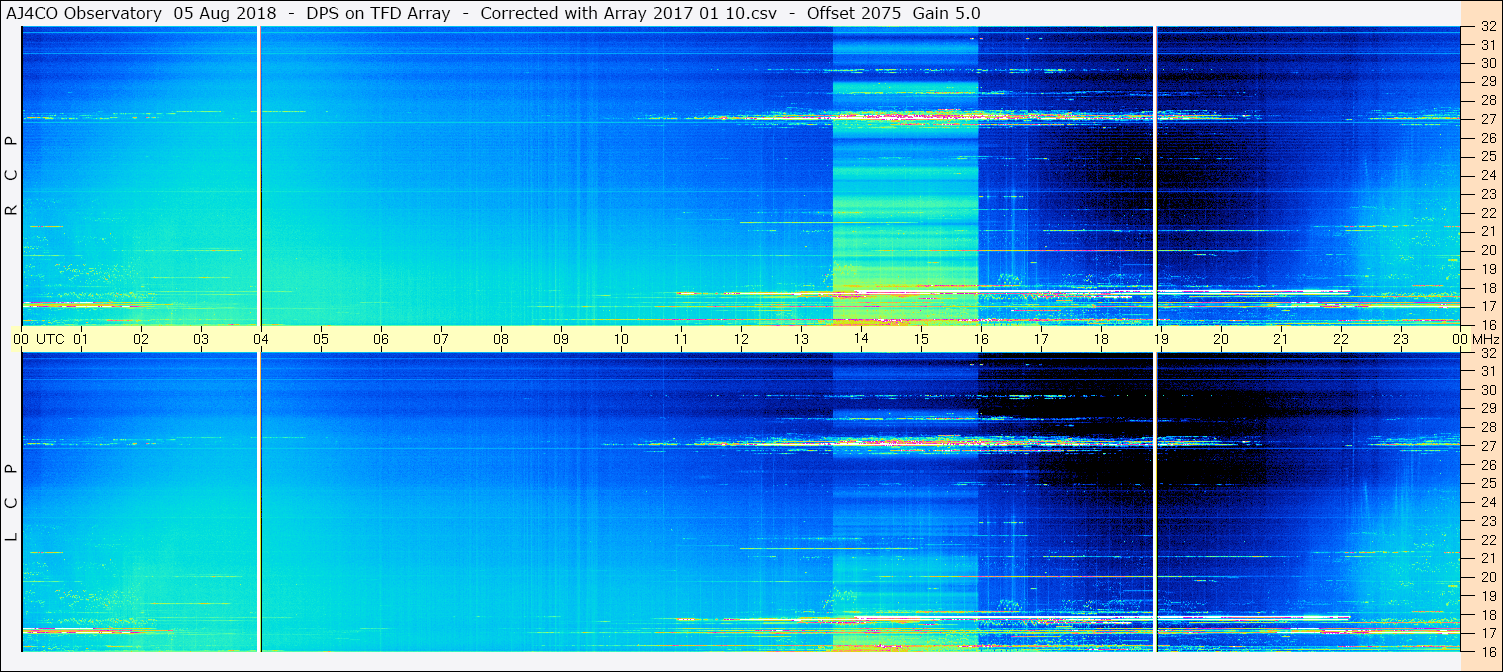The image size is (1503, 672).
Task: Select hour 06 on the UTC axis
Action: click(381, 339)
